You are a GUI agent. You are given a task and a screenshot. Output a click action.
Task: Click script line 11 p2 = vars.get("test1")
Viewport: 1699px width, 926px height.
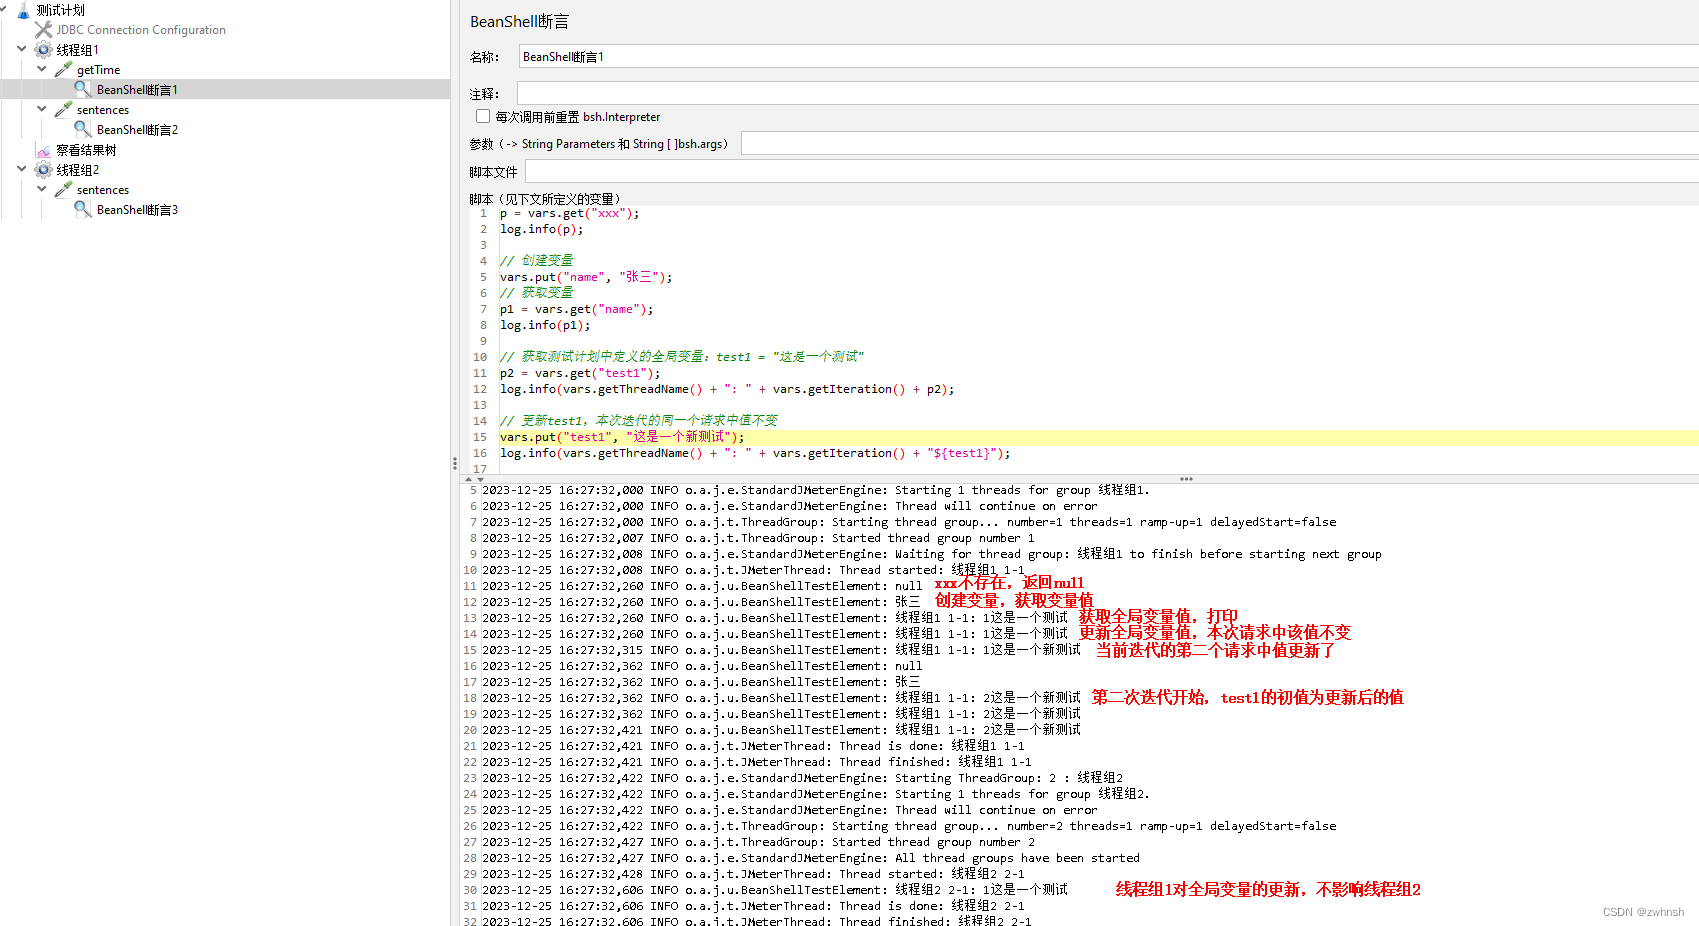point(580,373)
